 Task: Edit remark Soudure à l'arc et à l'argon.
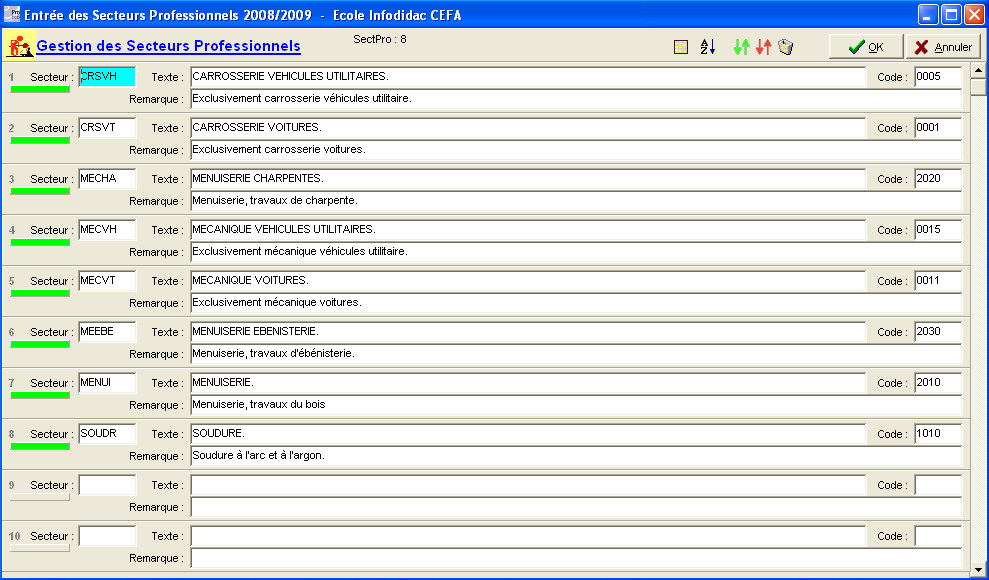[576, 456]
